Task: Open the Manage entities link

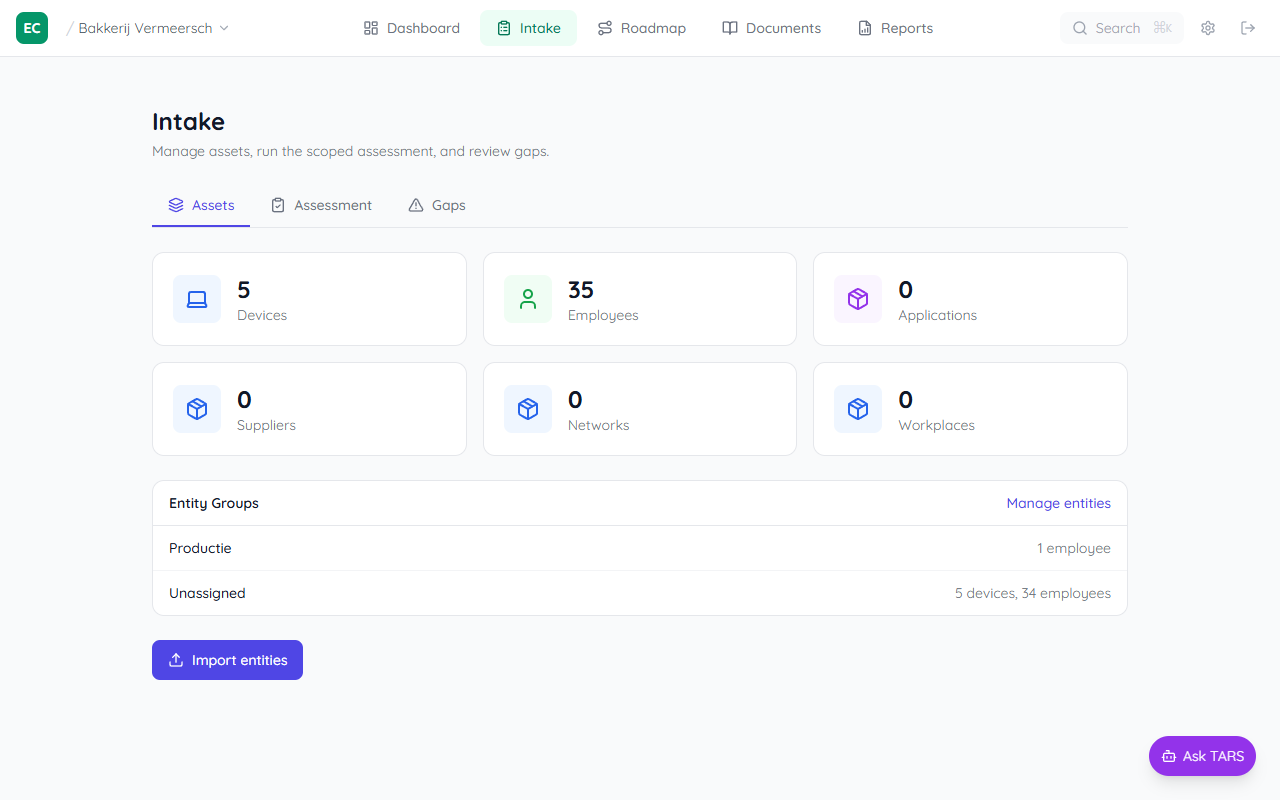Action: coord(1058,503)
